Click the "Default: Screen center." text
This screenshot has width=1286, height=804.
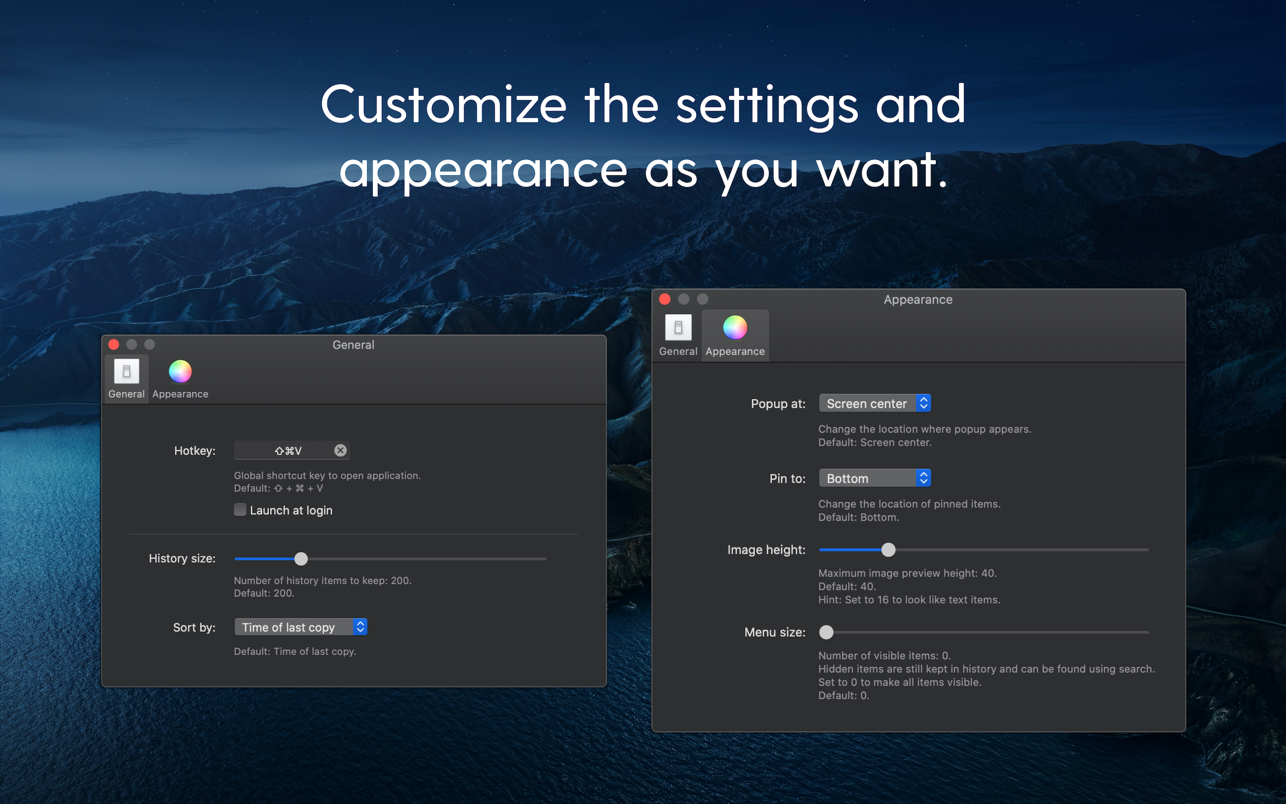(875, 442)
